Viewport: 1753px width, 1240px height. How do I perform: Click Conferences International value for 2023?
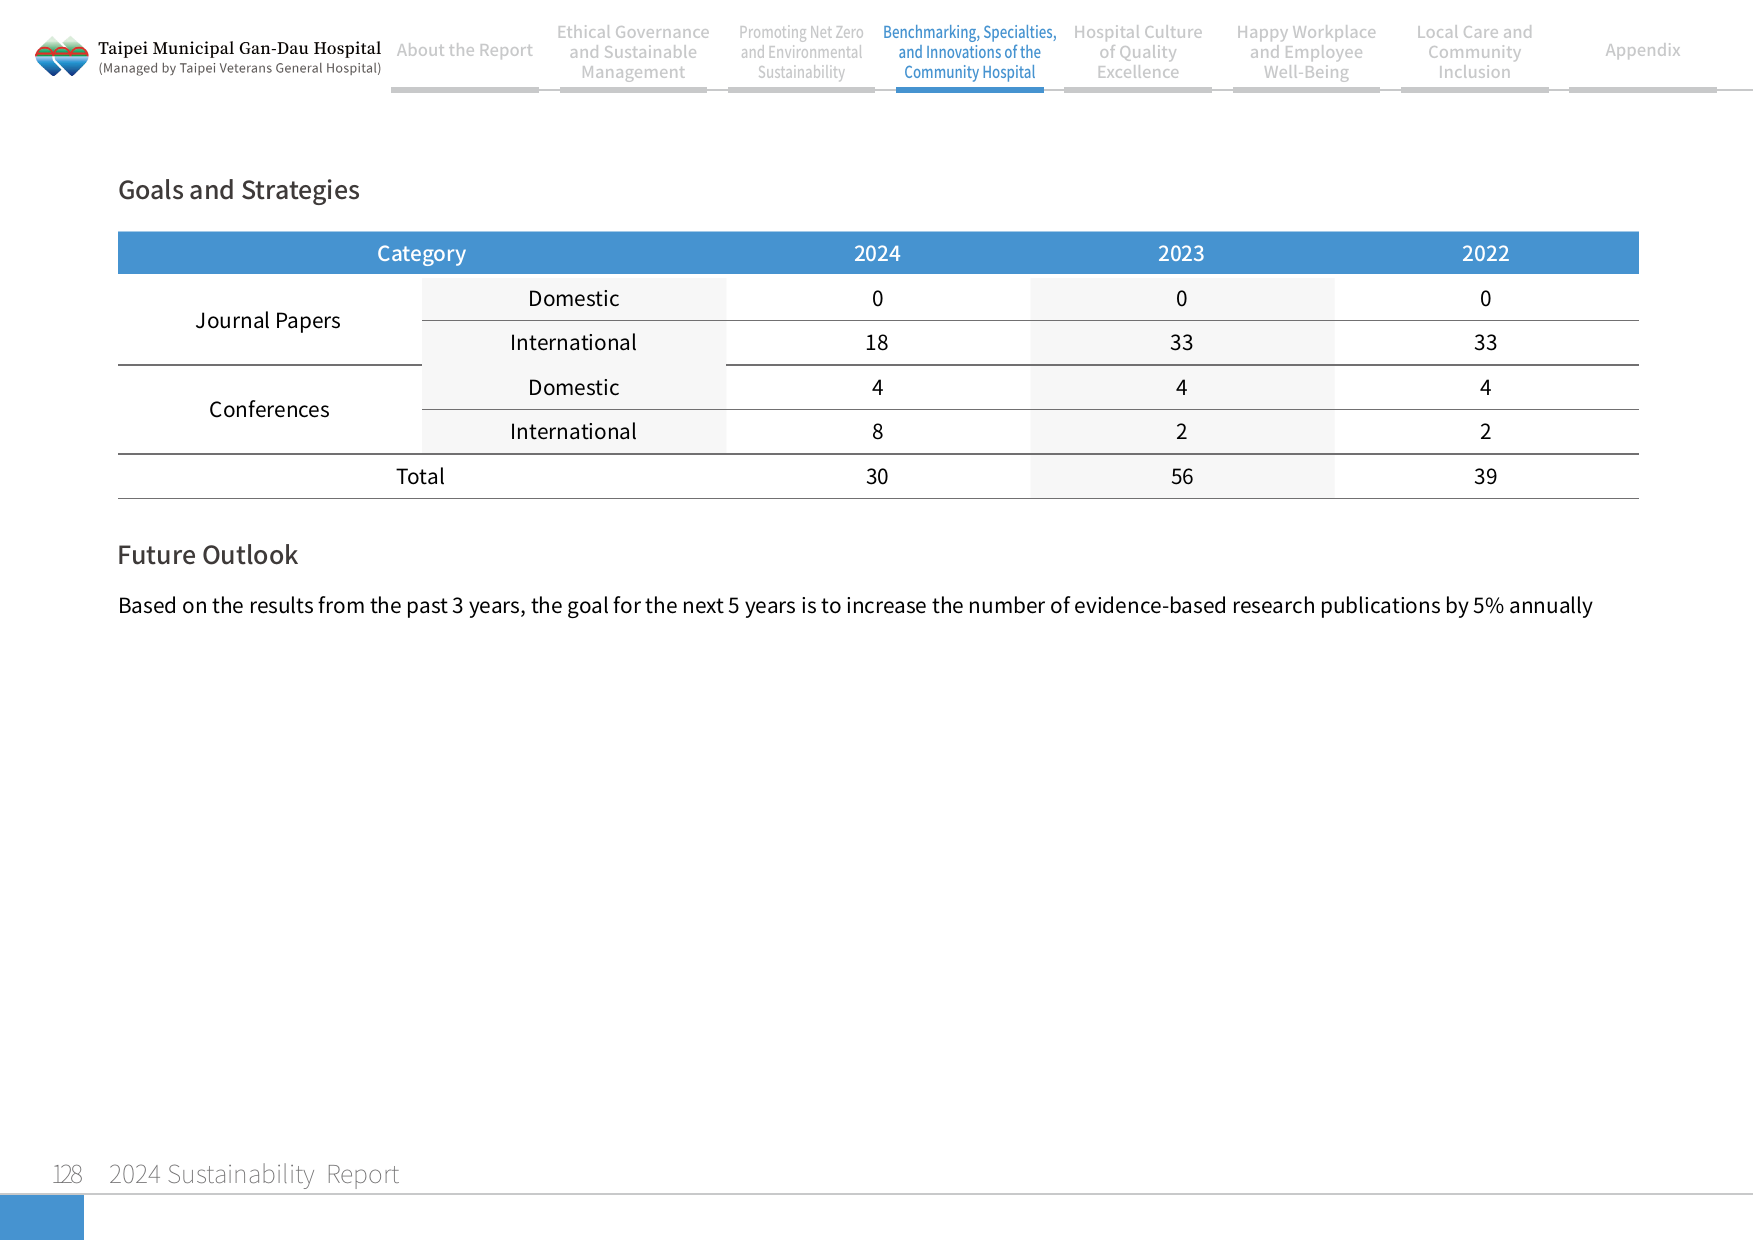tap(1181, 431)
